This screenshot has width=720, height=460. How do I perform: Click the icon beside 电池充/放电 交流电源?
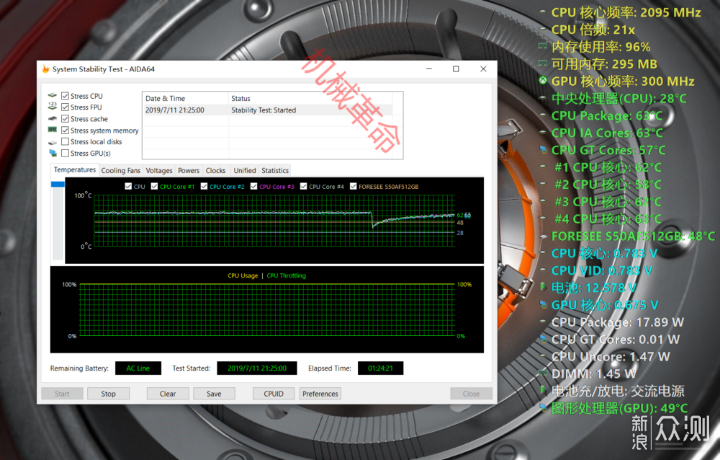(543, 391)
